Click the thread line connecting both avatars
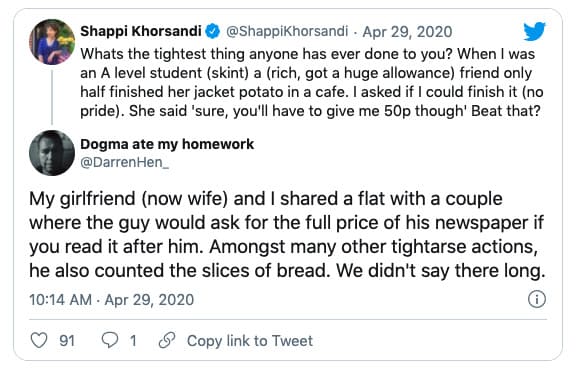The width and height of the screenshot is (576, 372). (52, 97)
